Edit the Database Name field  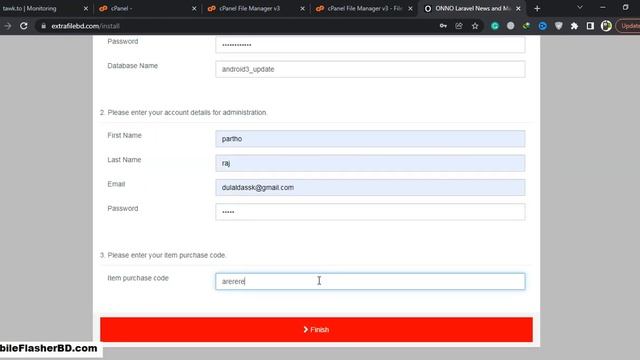coord(370,69)
